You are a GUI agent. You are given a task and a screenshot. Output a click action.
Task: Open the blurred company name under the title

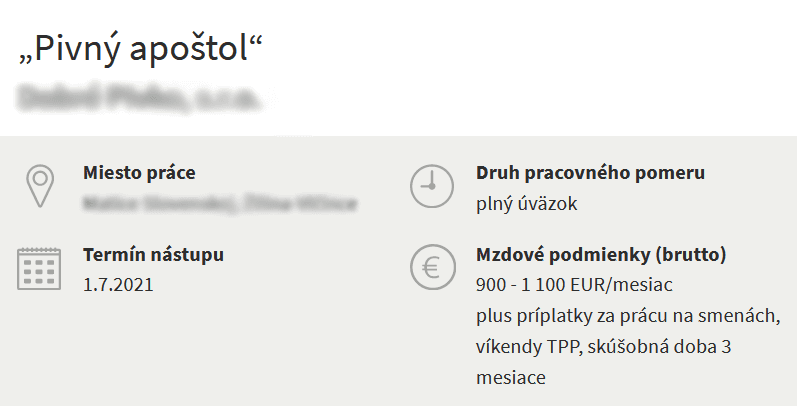click(139, 99)
